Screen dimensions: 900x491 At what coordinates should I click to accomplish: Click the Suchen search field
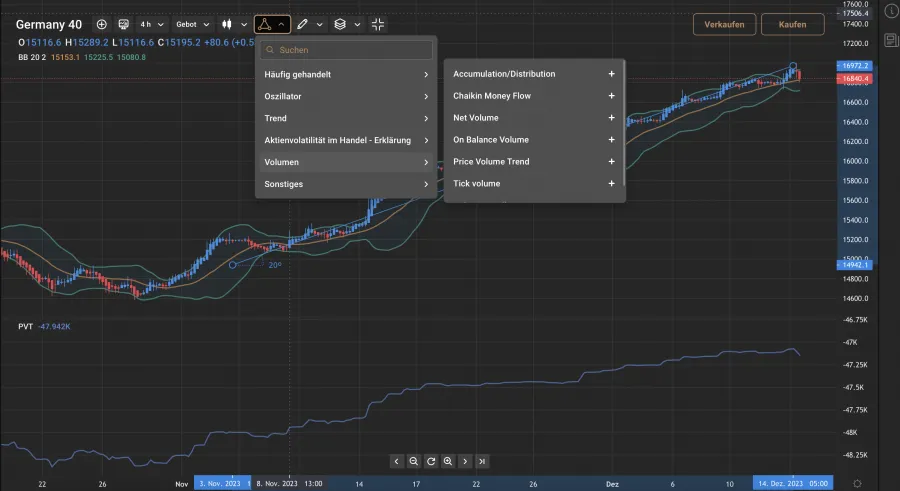point(346,50)
